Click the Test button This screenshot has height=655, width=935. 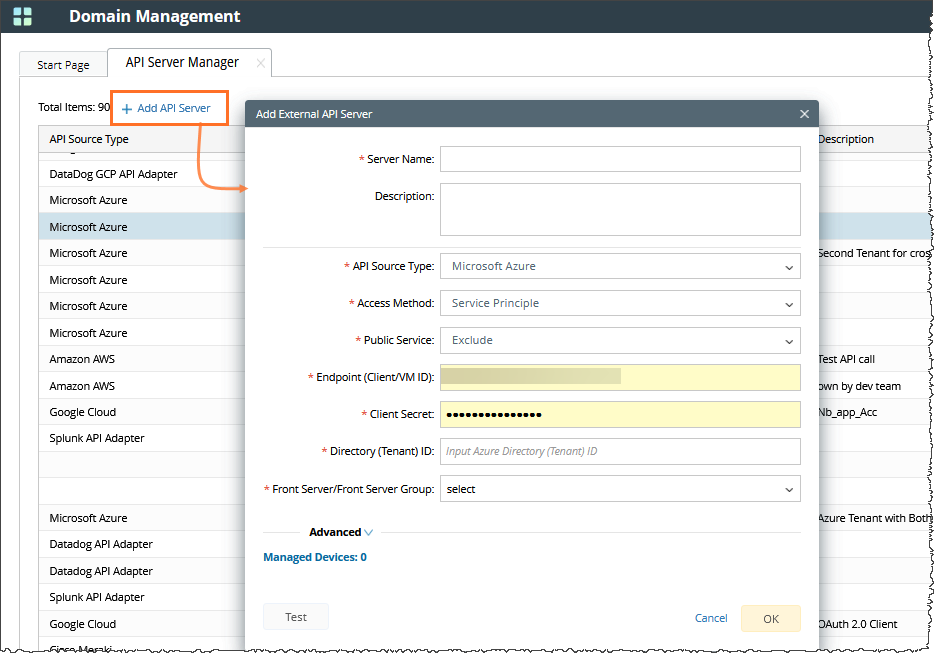point(296,618)
